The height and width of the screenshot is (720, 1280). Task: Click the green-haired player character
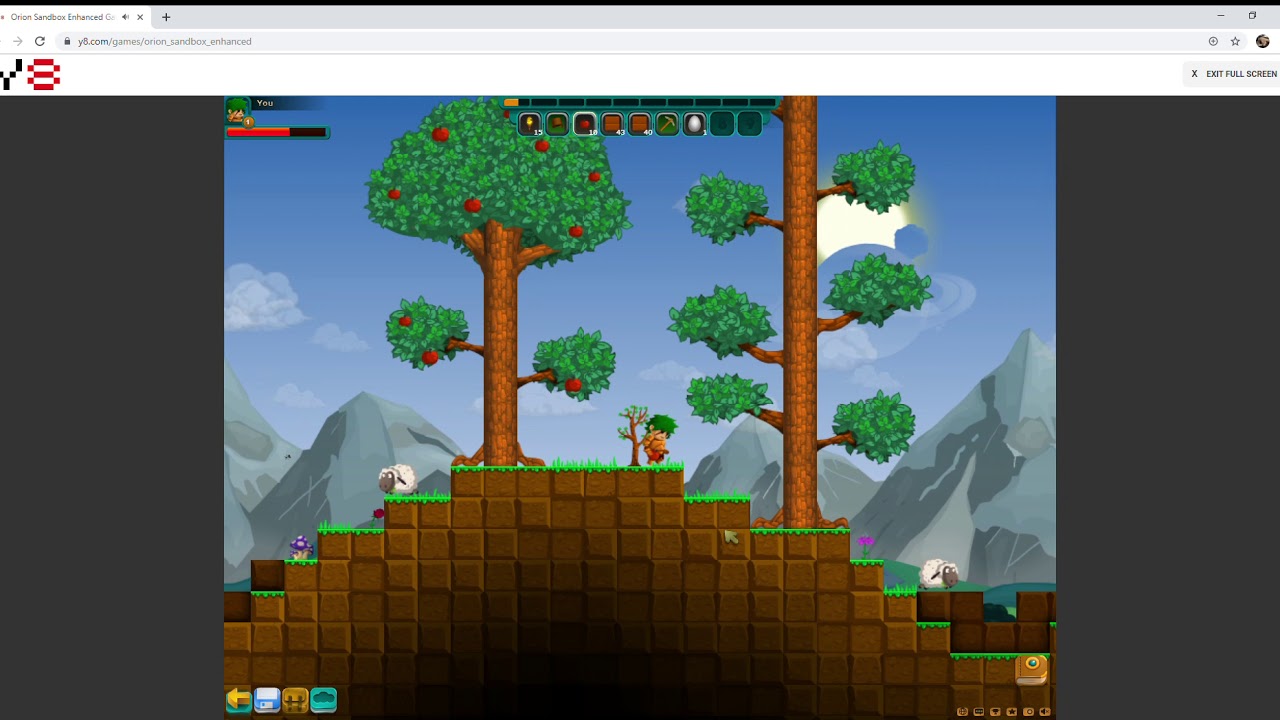tap(657, 441)
